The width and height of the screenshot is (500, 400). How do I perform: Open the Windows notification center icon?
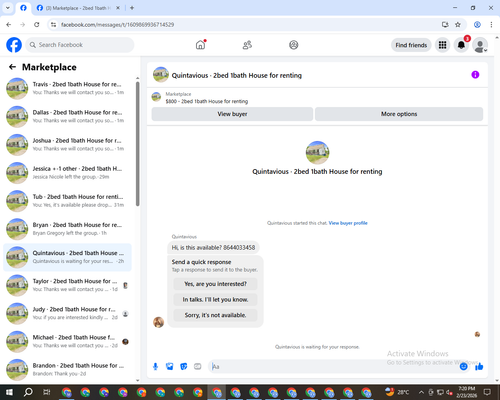pos(487,392)
